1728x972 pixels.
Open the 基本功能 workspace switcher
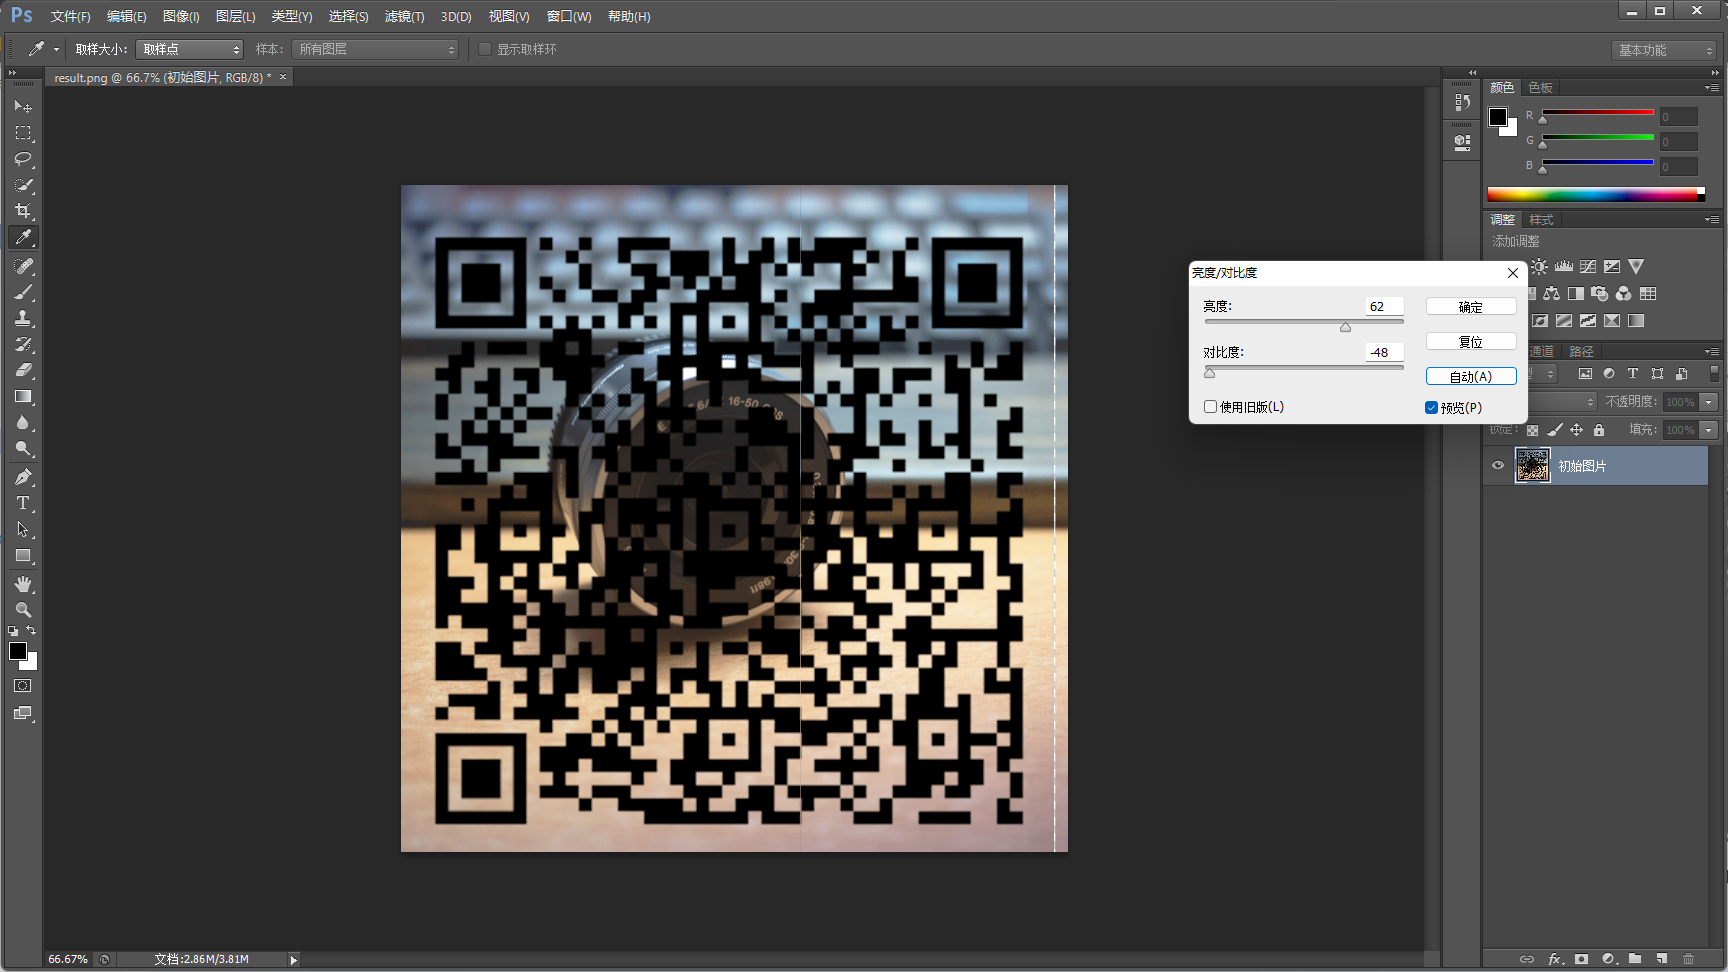(x=1664, y=50)
